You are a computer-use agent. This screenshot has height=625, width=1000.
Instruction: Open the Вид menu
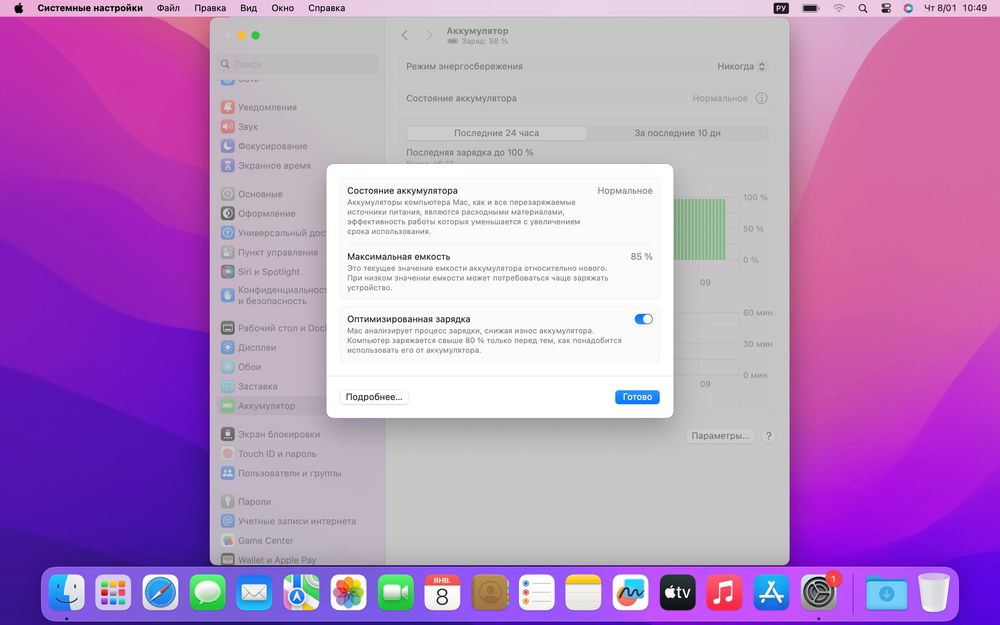(249, 8)
